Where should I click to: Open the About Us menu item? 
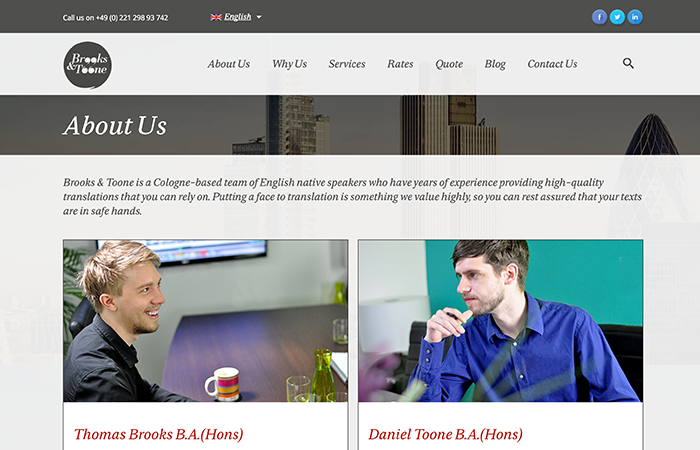[229, 64]
